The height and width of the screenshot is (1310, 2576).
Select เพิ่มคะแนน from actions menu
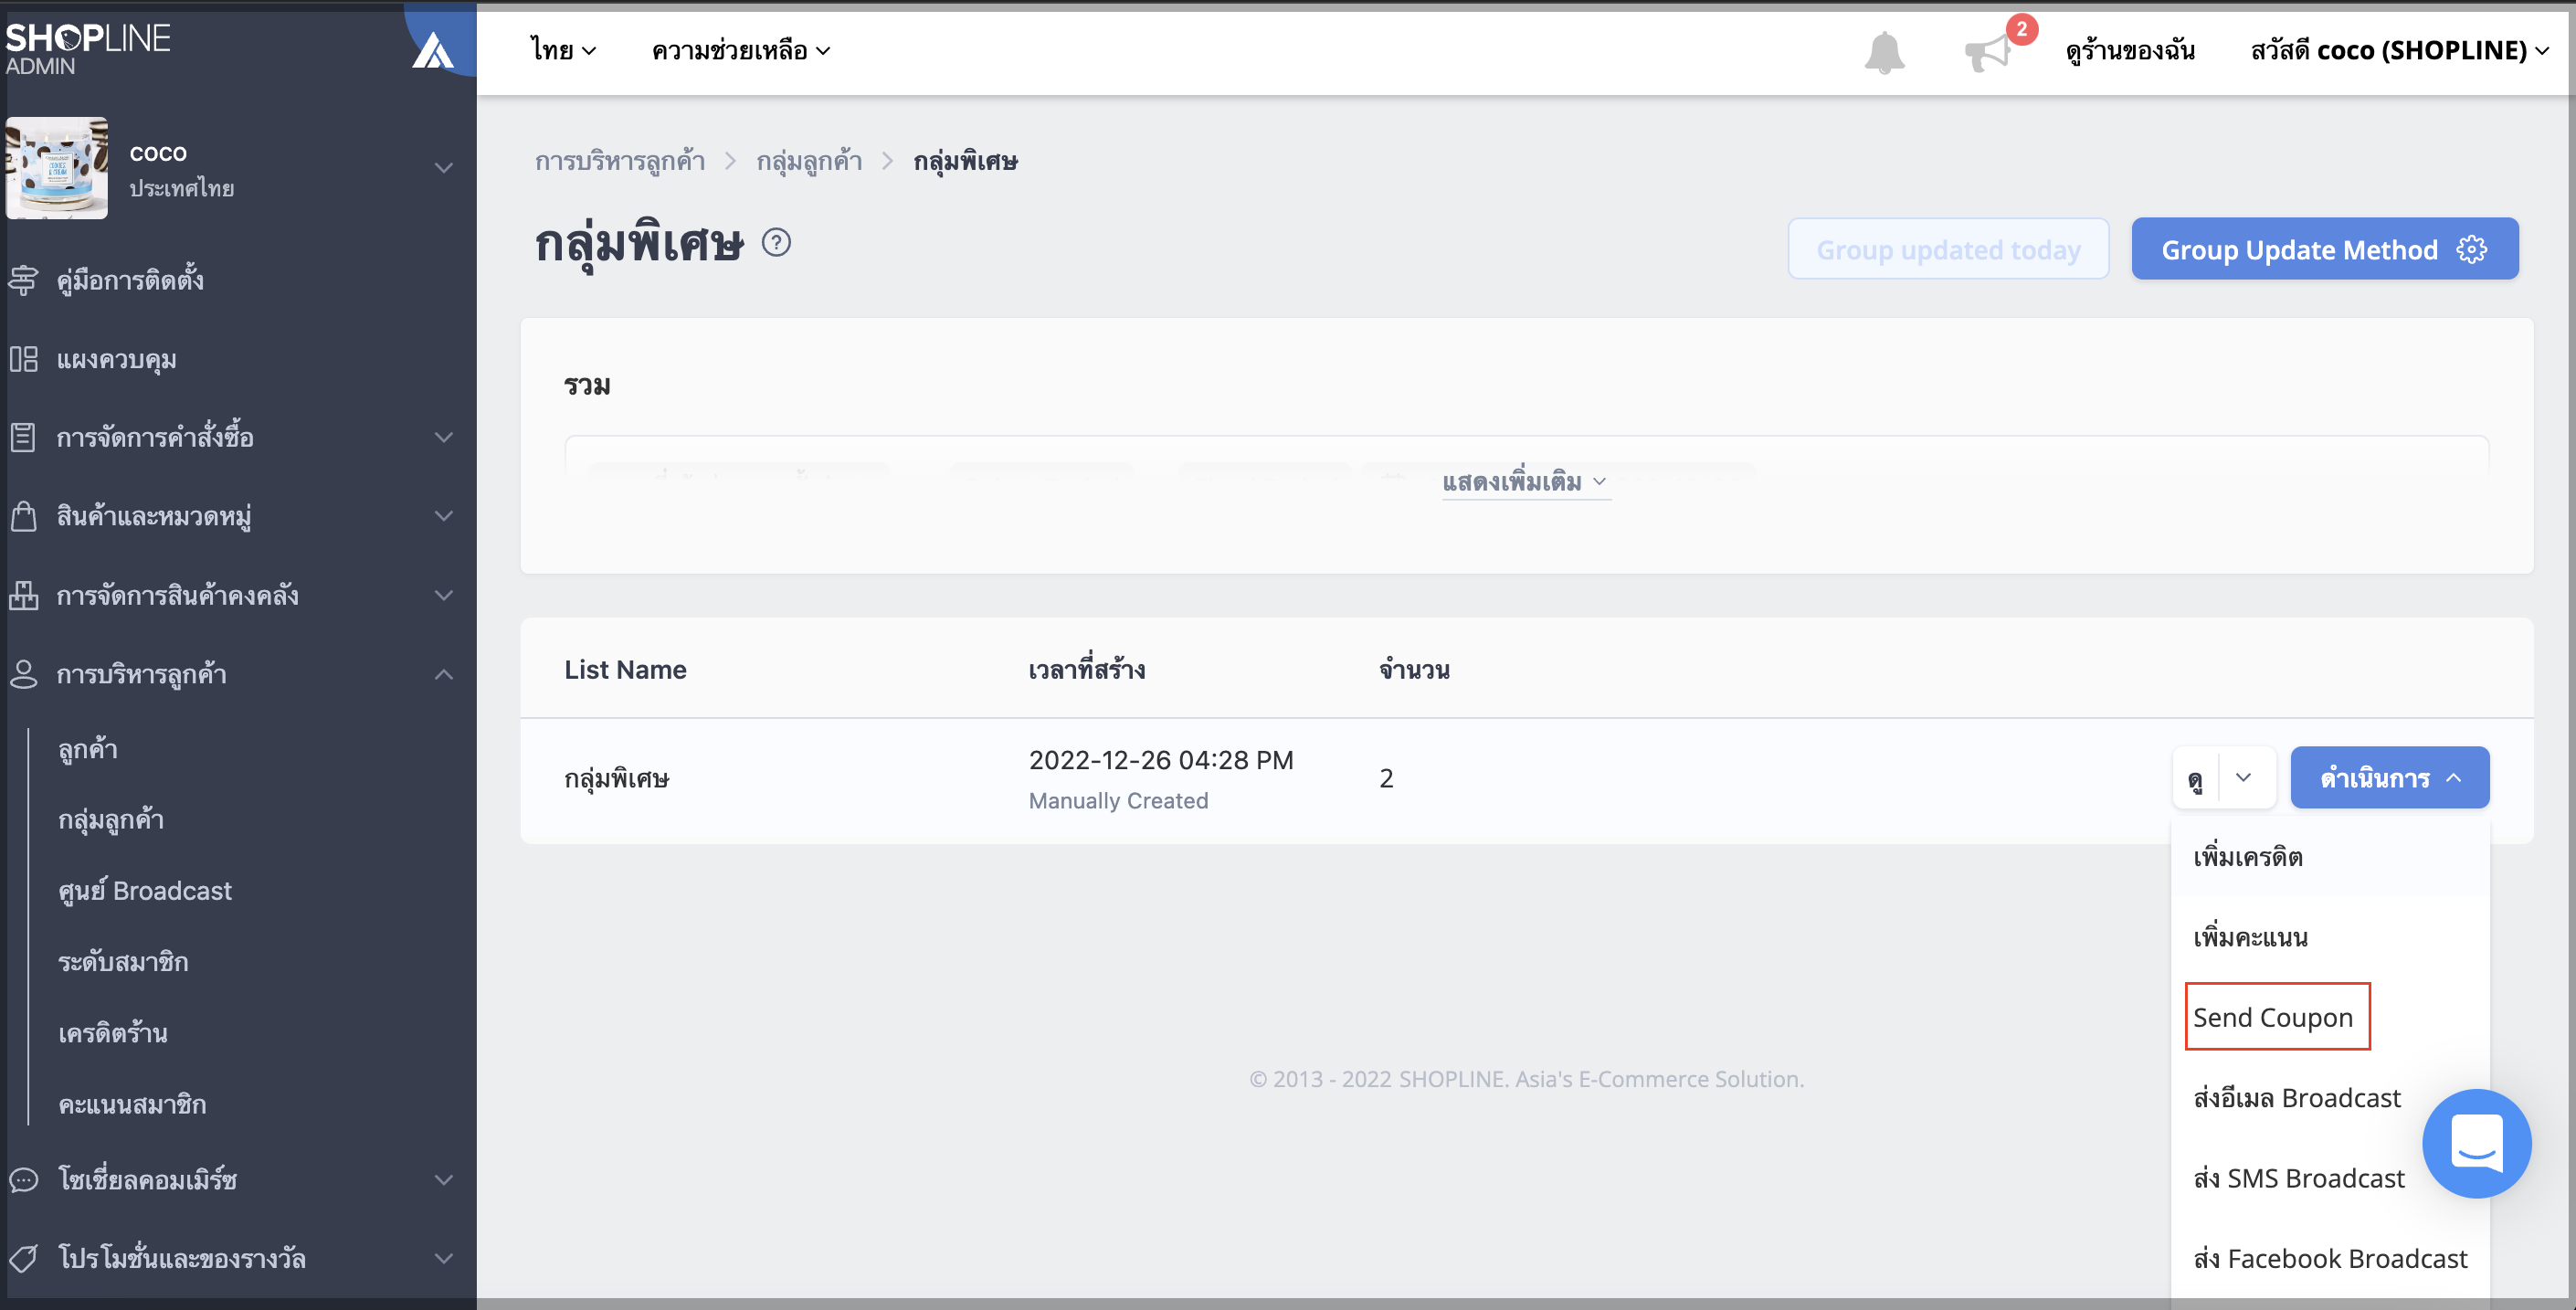[x=2251, y=937]
